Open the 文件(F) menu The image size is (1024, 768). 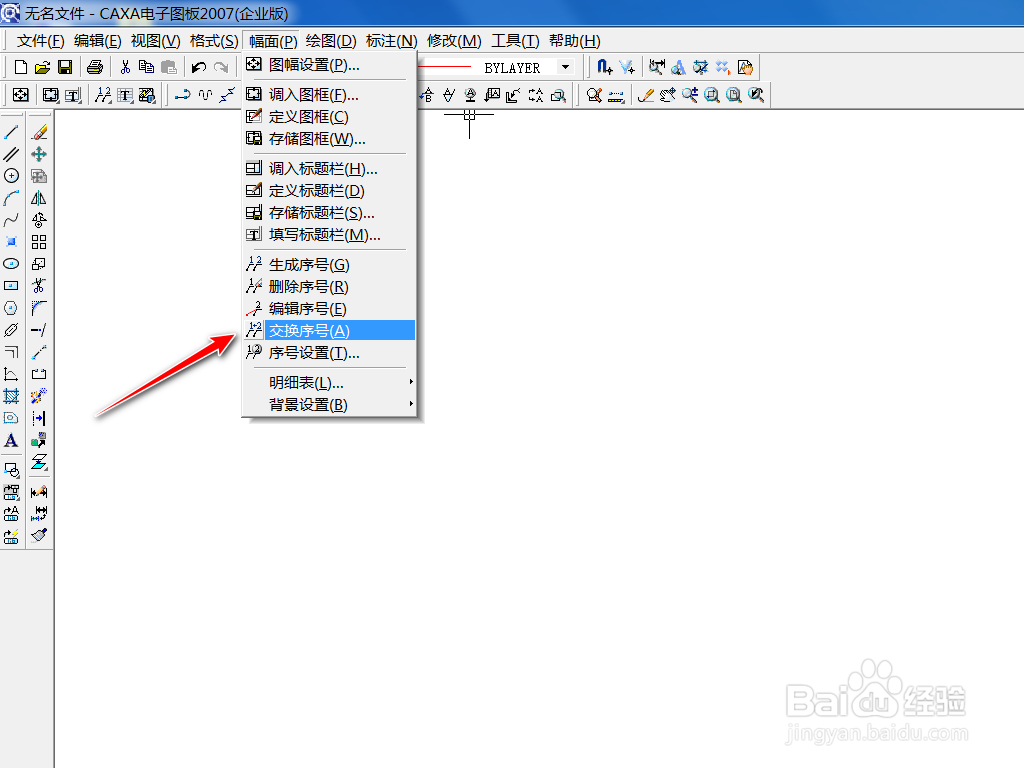pos(40,41)
